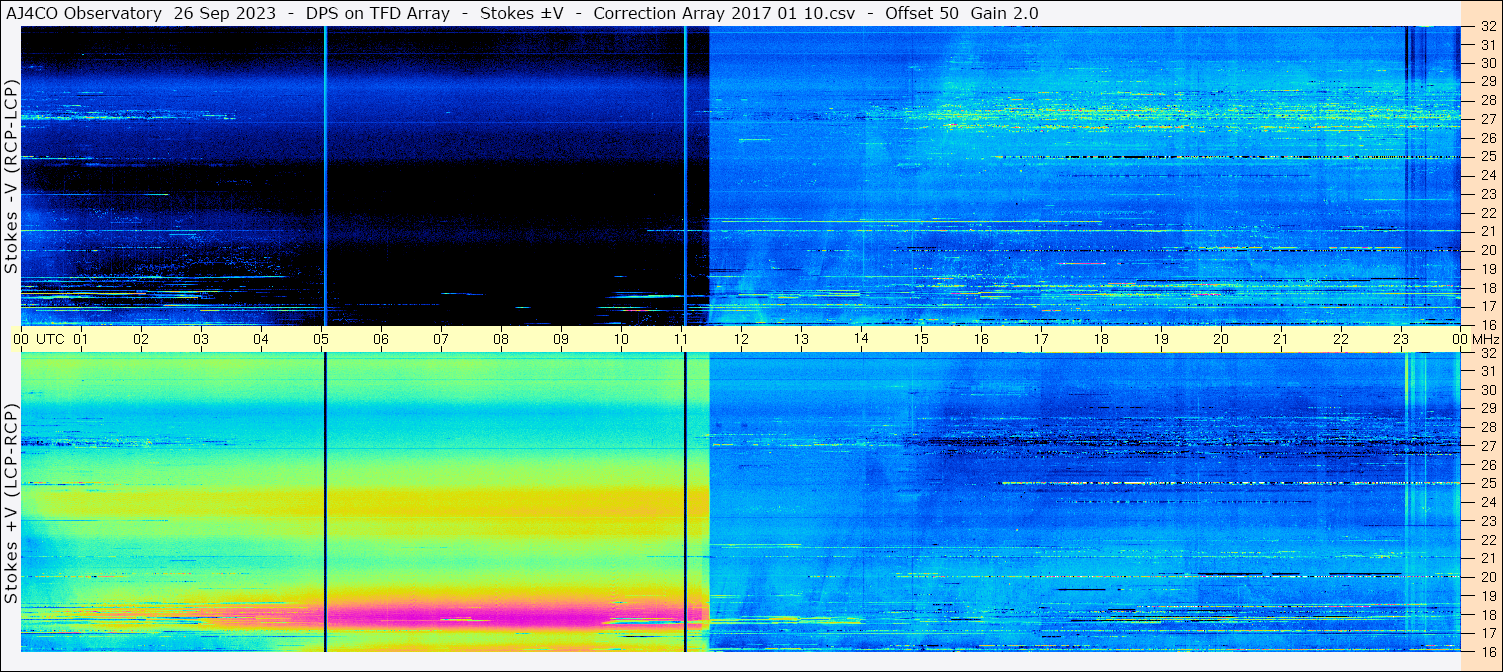
Task: Select the '23' hour tick on time axis
Action: (1401, 339)
